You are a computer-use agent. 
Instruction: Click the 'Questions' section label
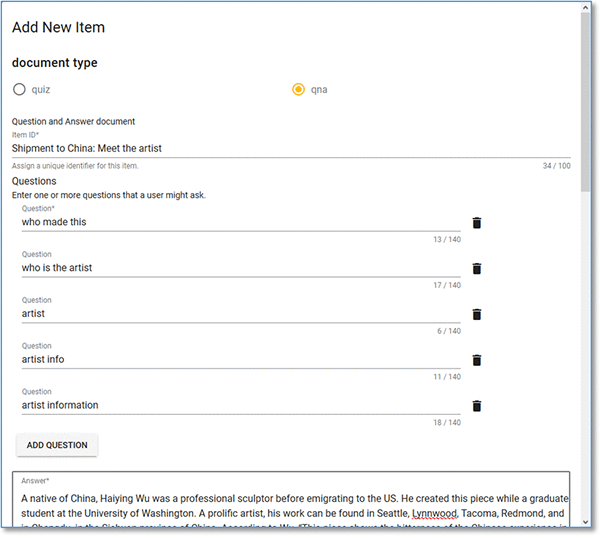[34, 181]
